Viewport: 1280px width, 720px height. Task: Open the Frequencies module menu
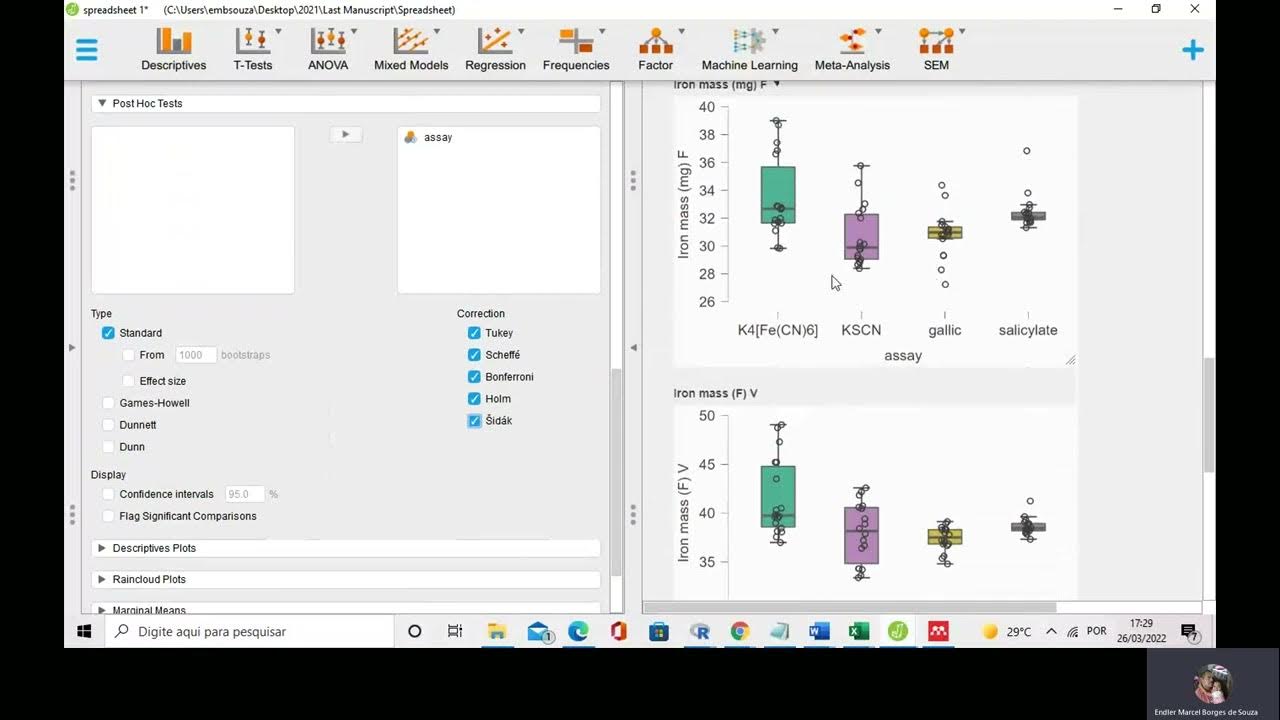click(576, 49)
